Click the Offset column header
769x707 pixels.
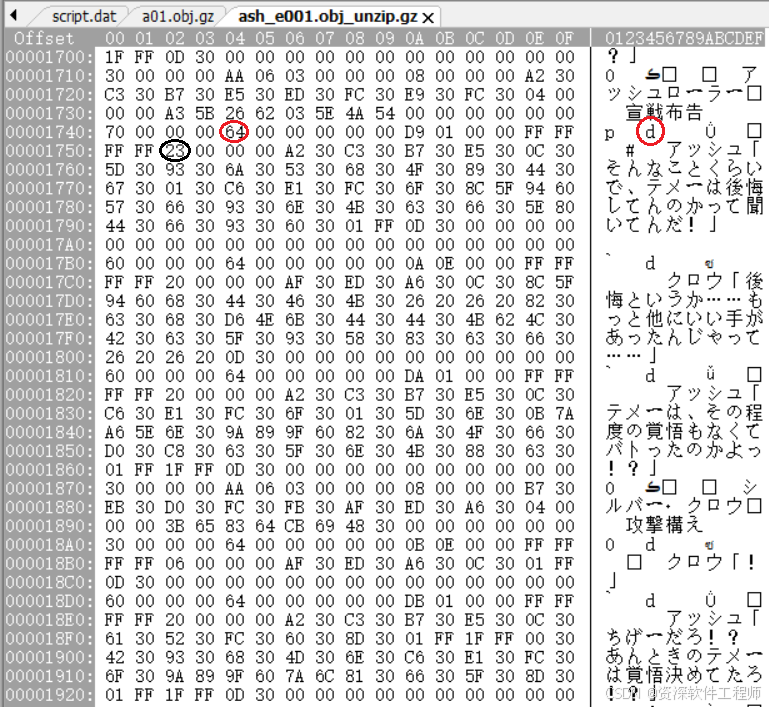(44, 38)
